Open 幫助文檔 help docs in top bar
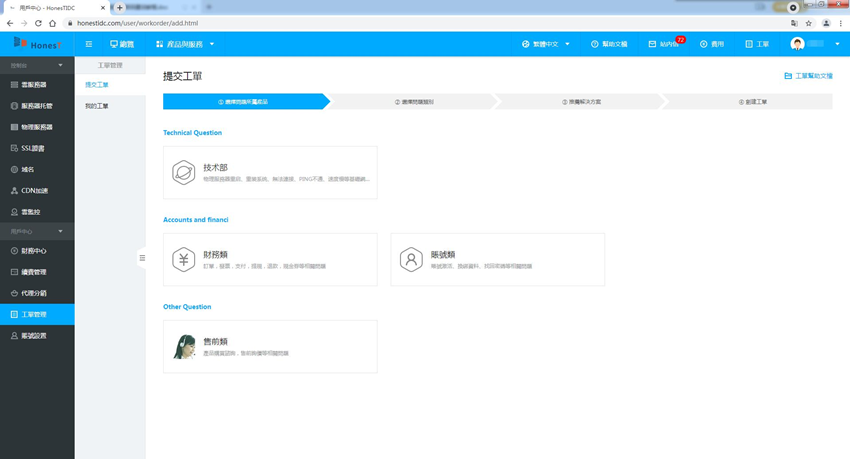850x459 pixels. click(x=609, y=44)
